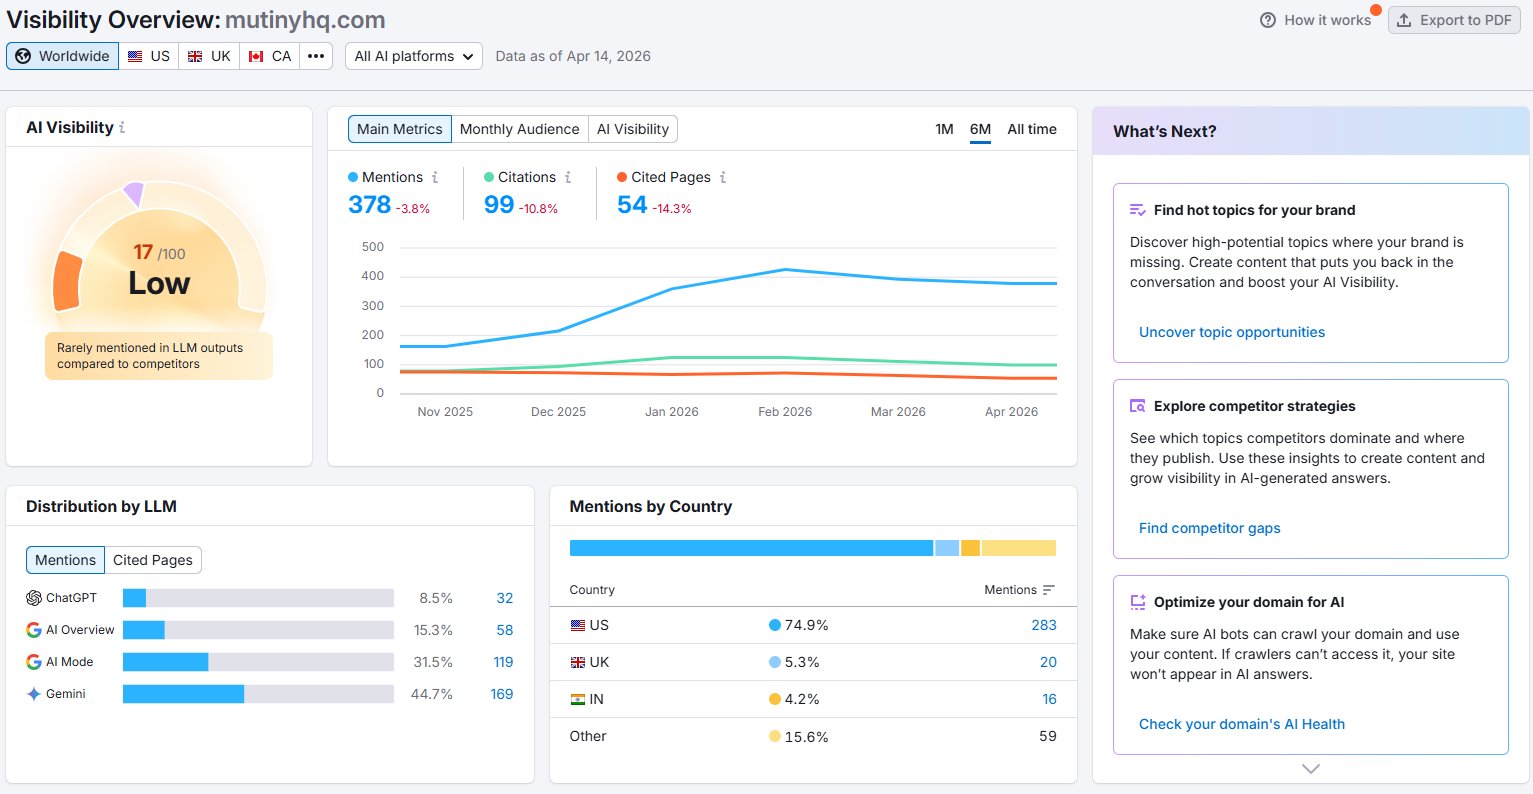Click the Other yellow segment of country bar

pos(1019,548)
